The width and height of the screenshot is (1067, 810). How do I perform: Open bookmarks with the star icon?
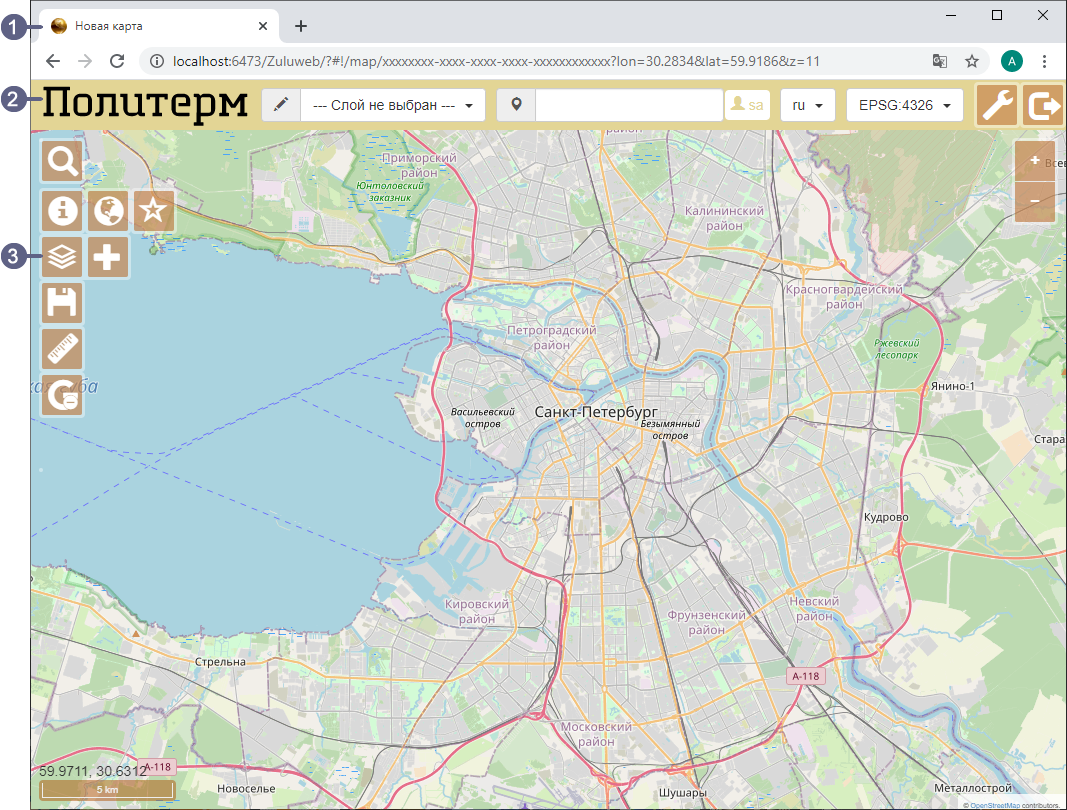(x=153, y=211)
